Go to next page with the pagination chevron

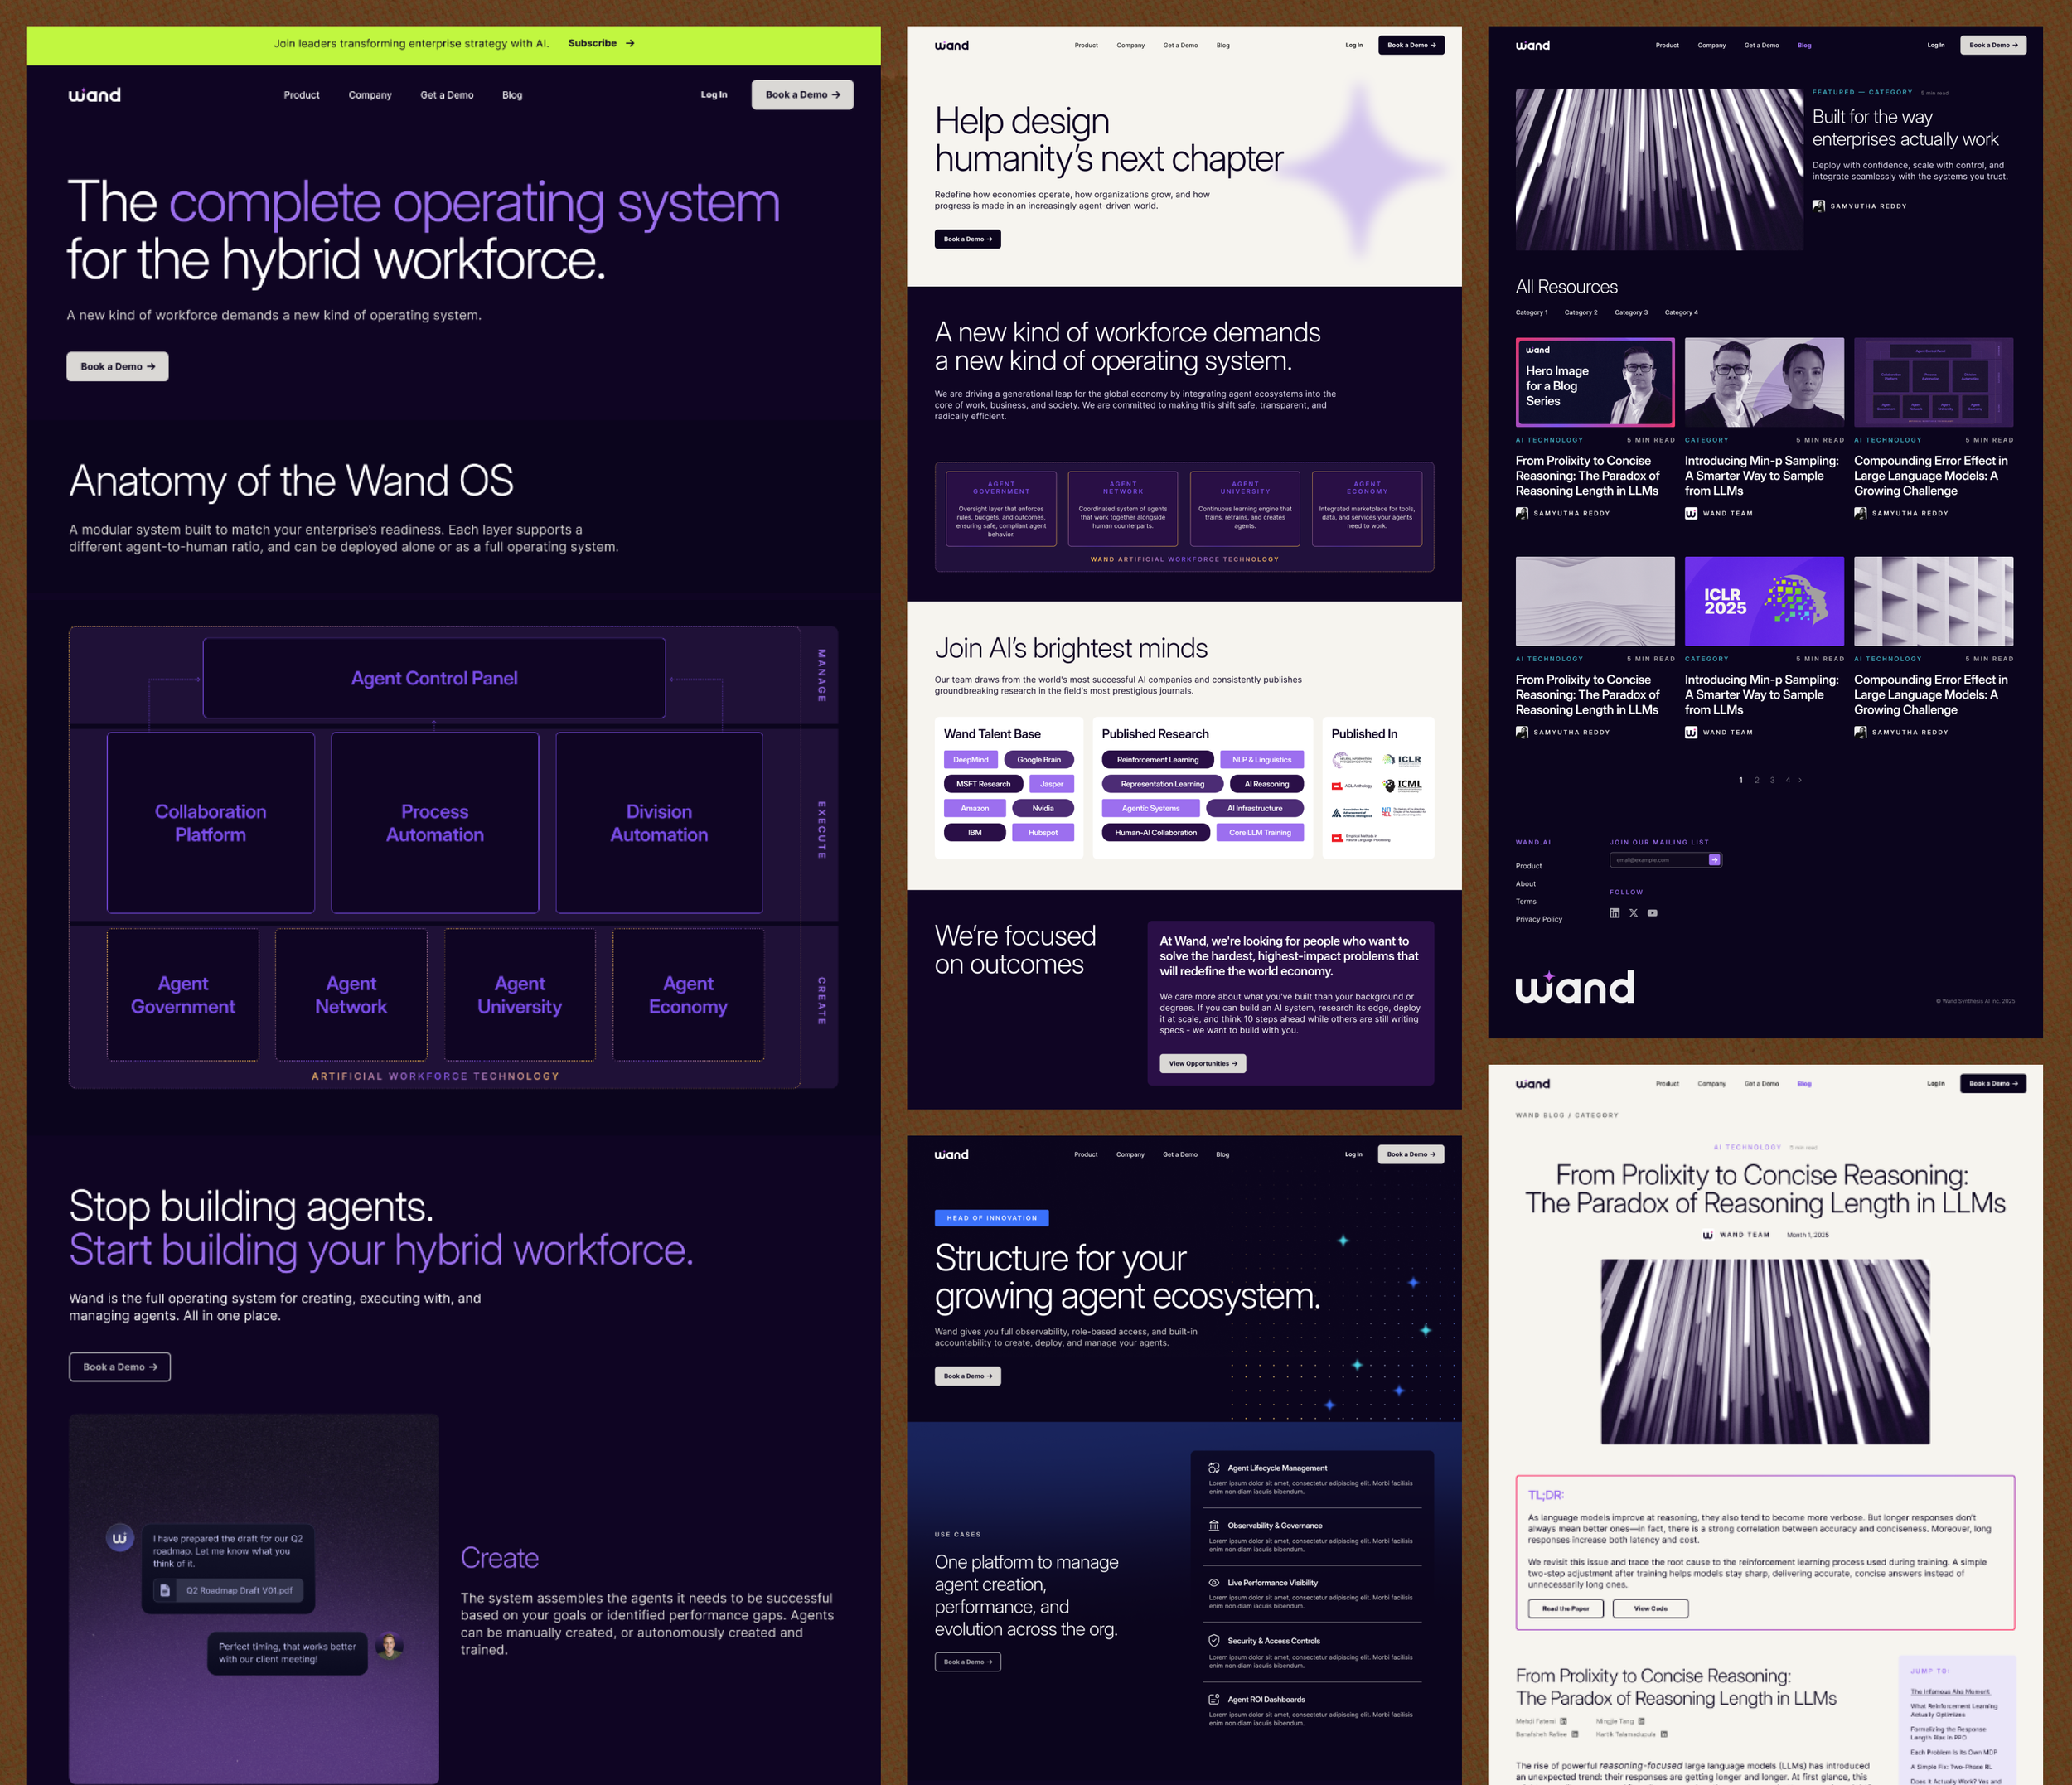coord(1800,780)
